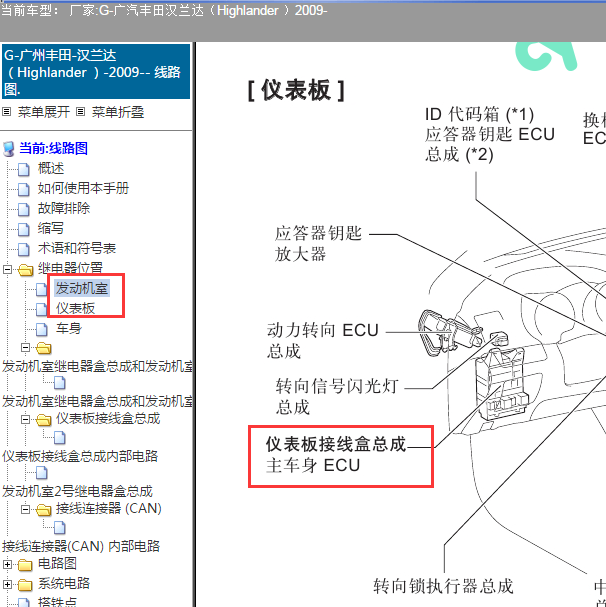
Task: Click the [仪表板] diagram heading
Action: click(x=296, y=91)
